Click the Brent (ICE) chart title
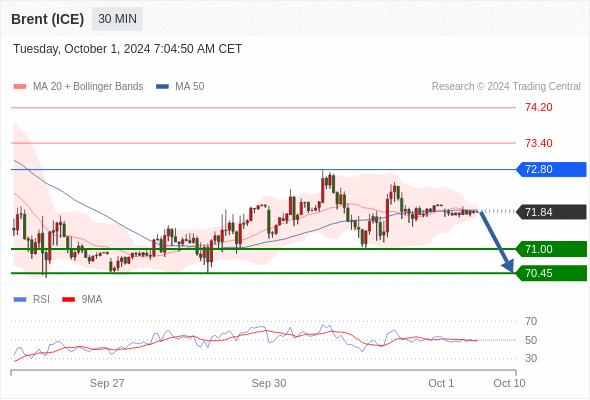The image size is (590, 400). [x=47, y=19]
